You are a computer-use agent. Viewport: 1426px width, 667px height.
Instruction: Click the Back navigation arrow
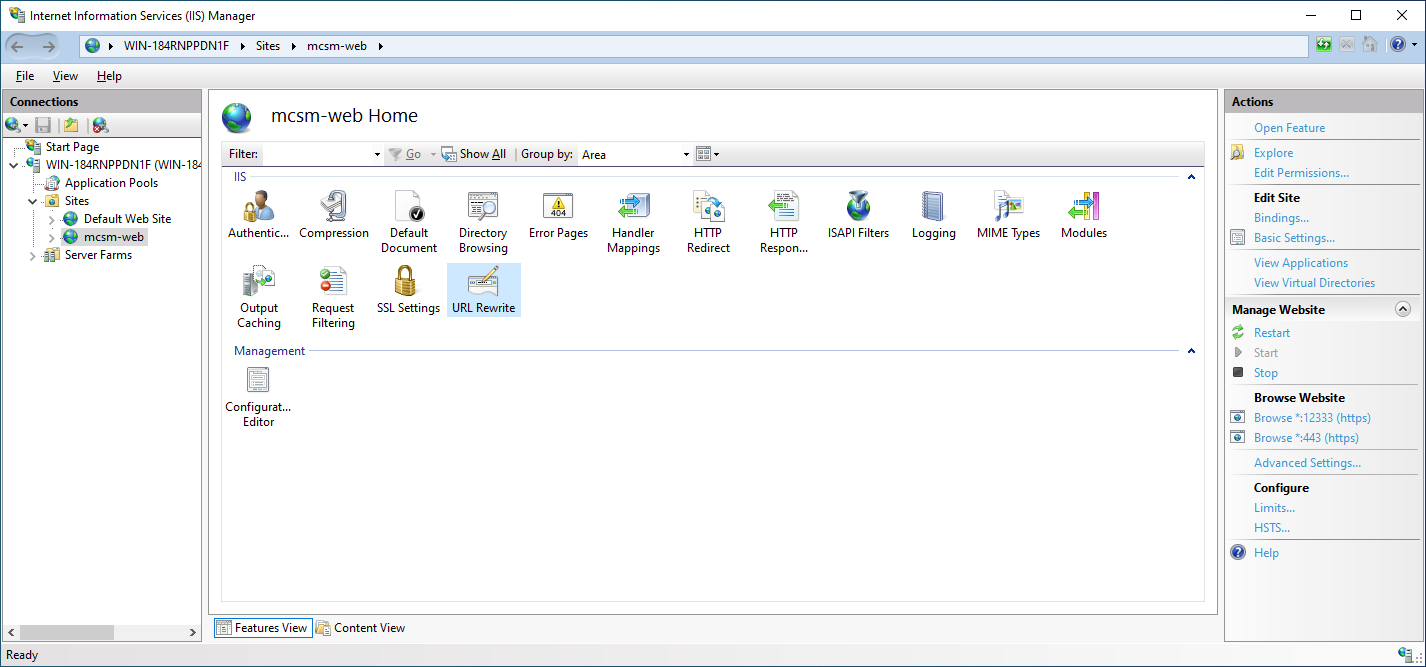pyautogui.click(x=17, y=46)
